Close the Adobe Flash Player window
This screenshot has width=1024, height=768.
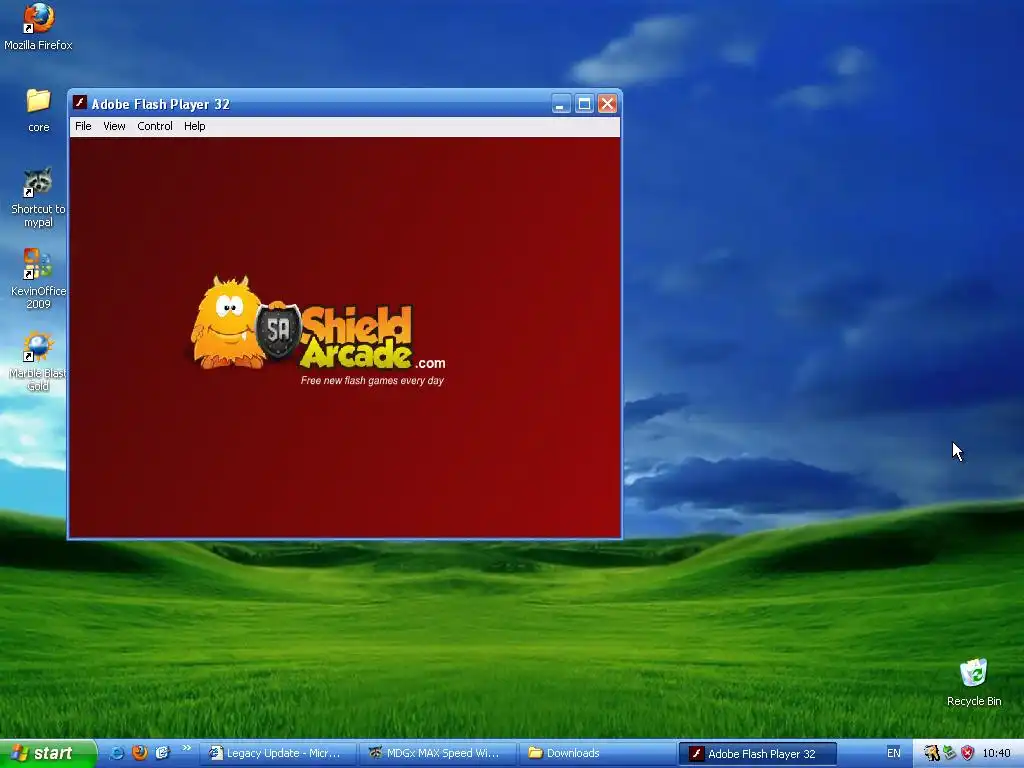point(607,104)
